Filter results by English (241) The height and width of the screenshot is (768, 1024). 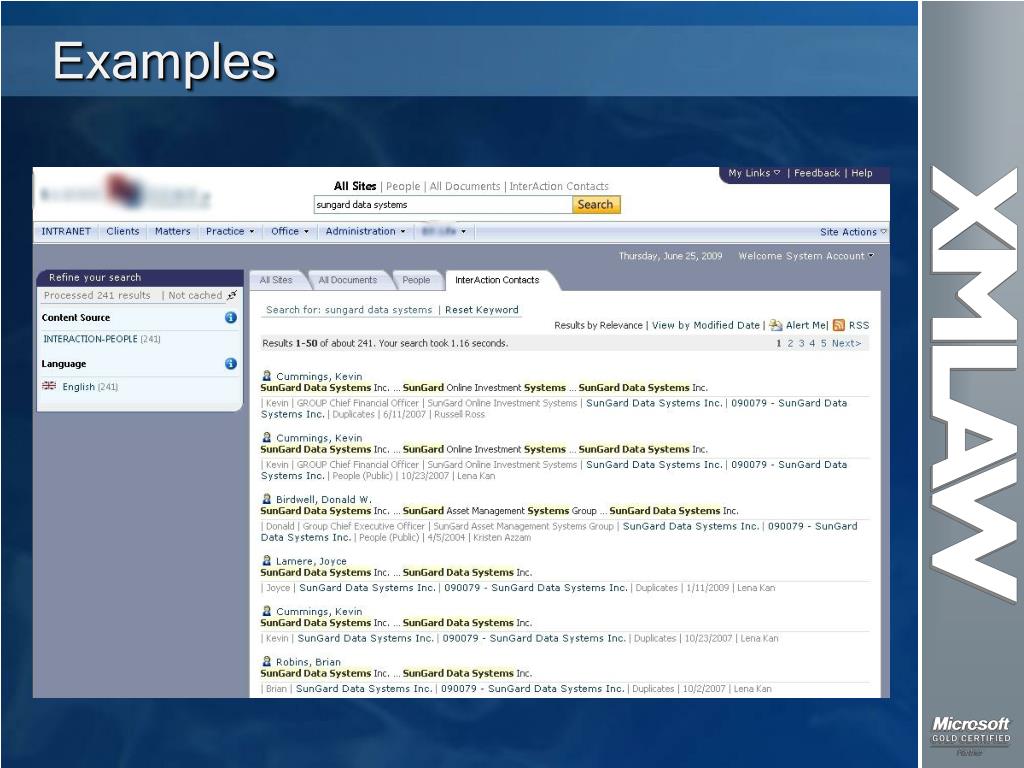[90, 387]
